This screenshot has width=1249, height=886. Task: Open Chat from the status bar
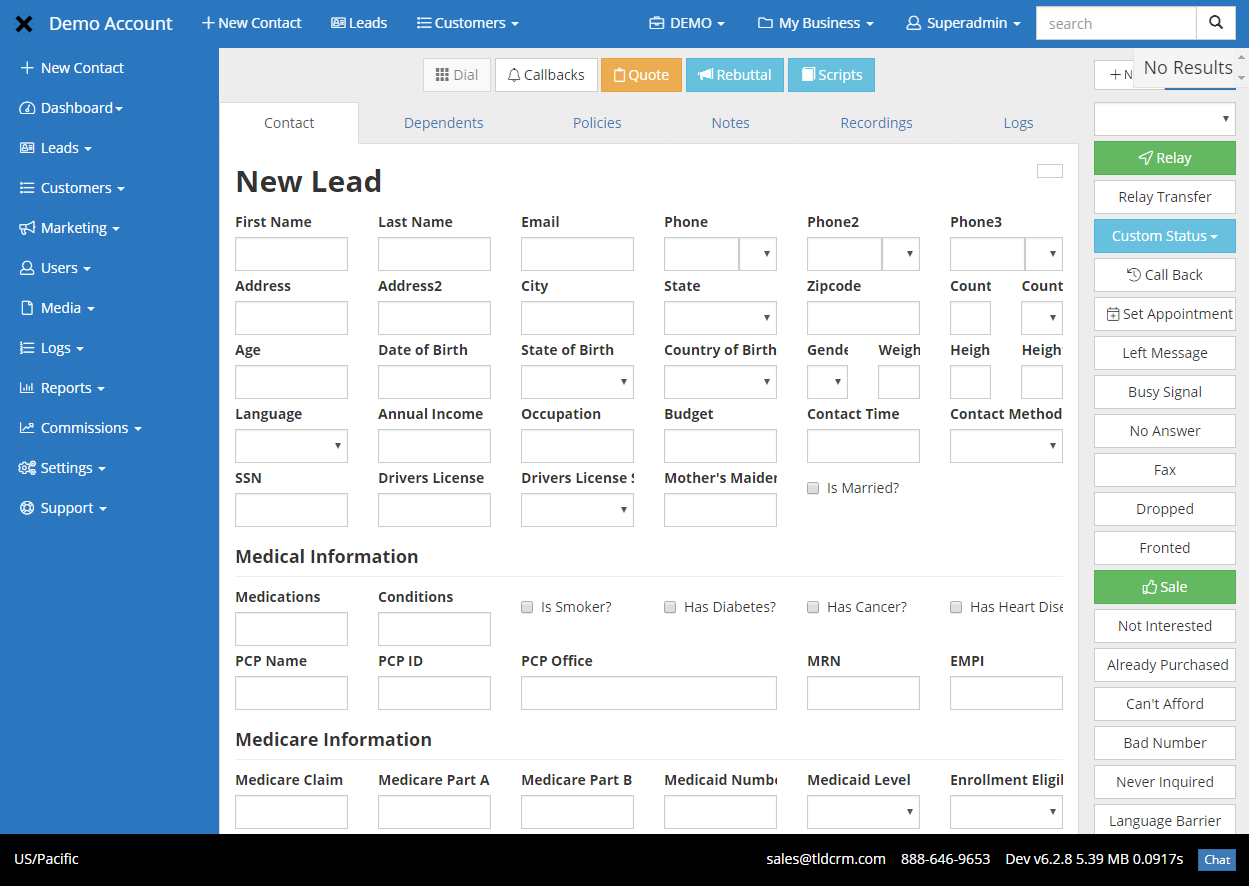coord(1216,859)
